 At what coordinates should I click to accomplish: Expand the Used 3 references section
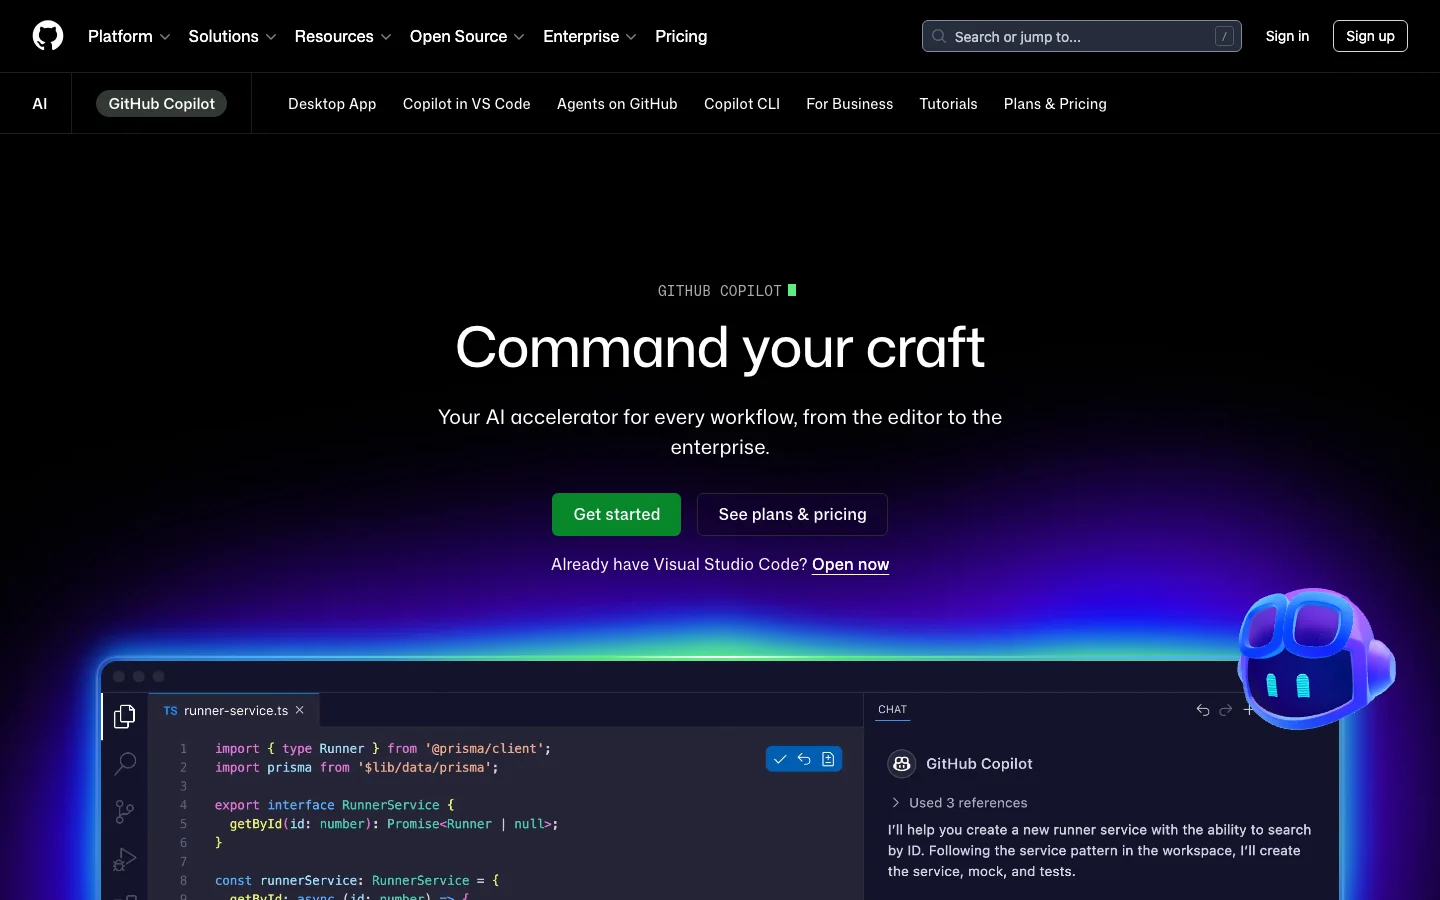coord(959,803)
